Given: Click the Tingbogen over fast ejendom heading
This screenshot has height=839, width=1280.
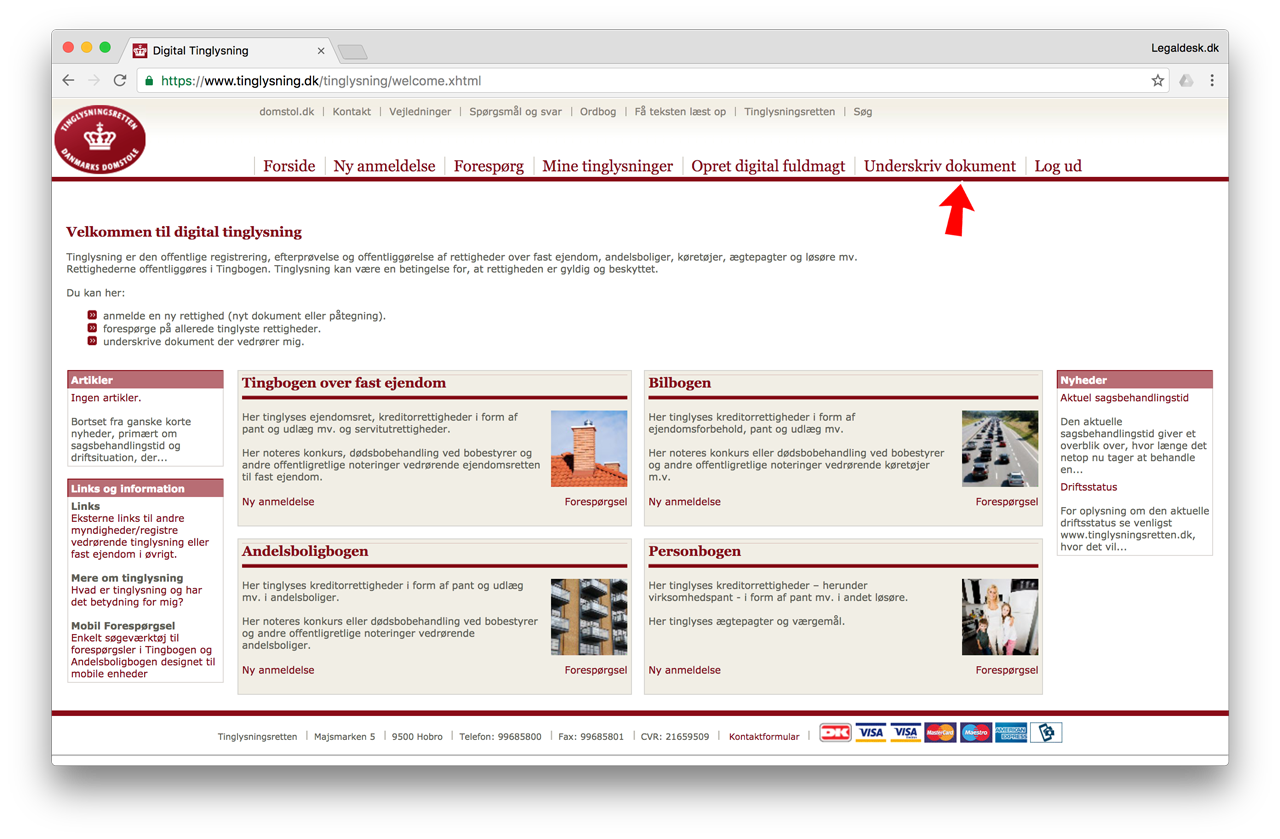Looking at the screenshot, I should pos(344,383).
